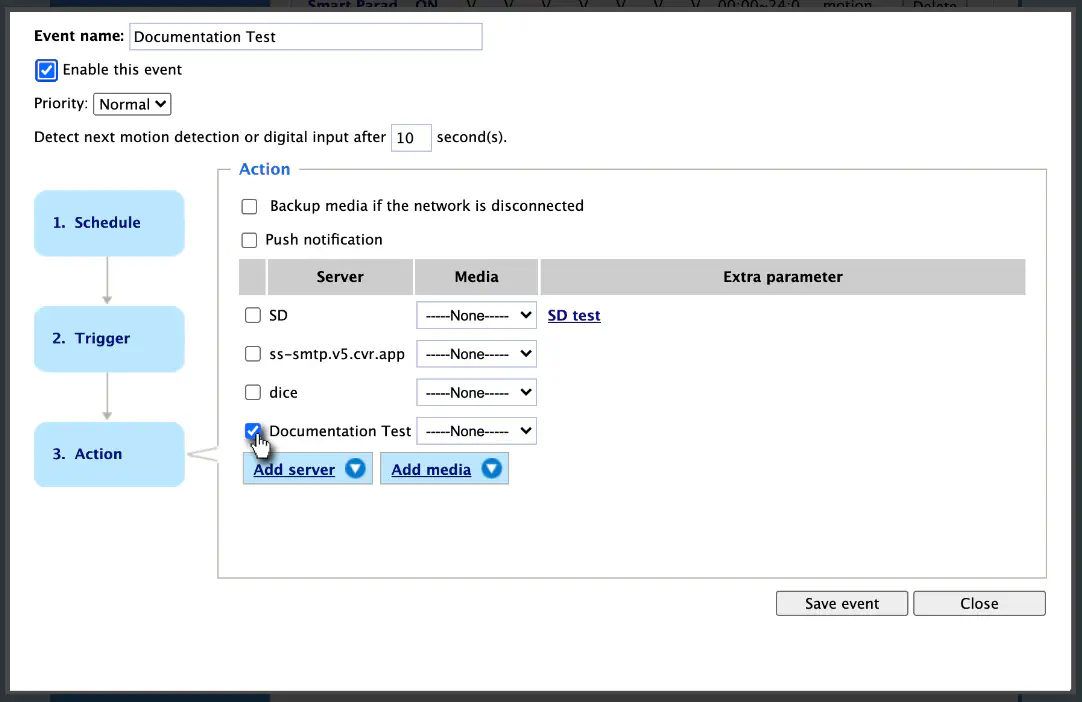Open the Priority dropdown

point(132,104)
